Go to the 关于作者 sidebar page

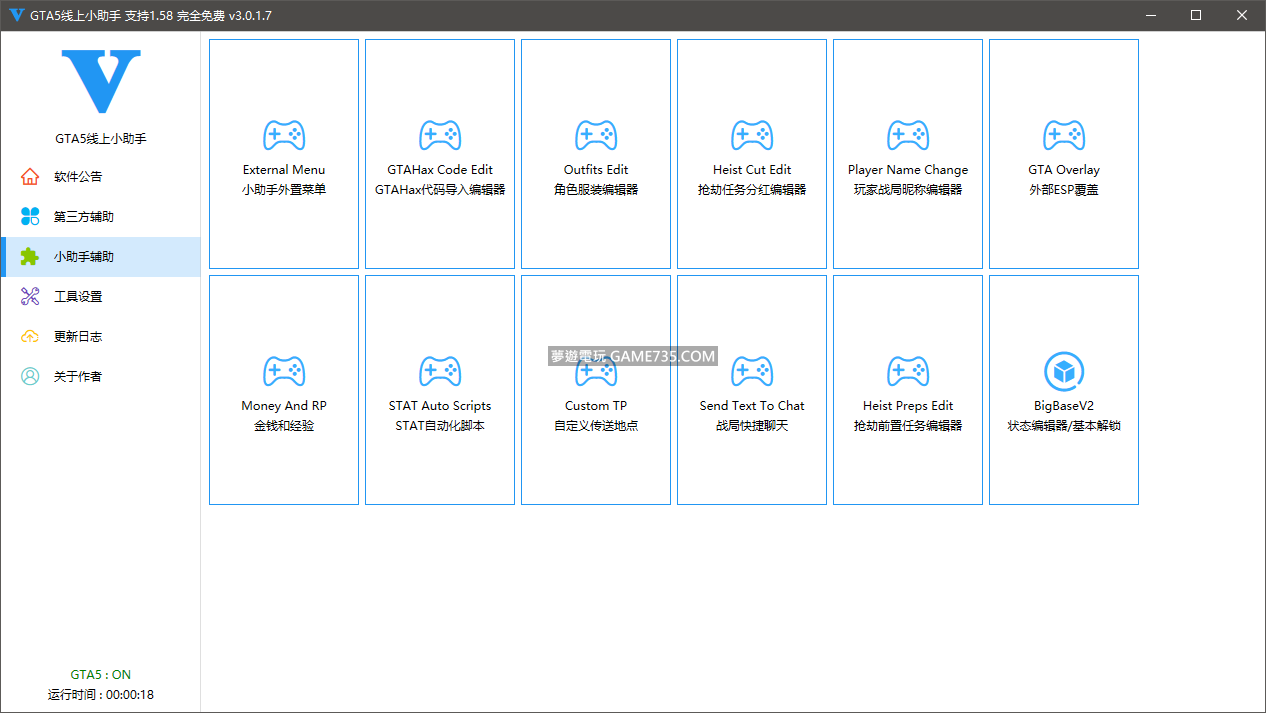(x=78, y=377)
